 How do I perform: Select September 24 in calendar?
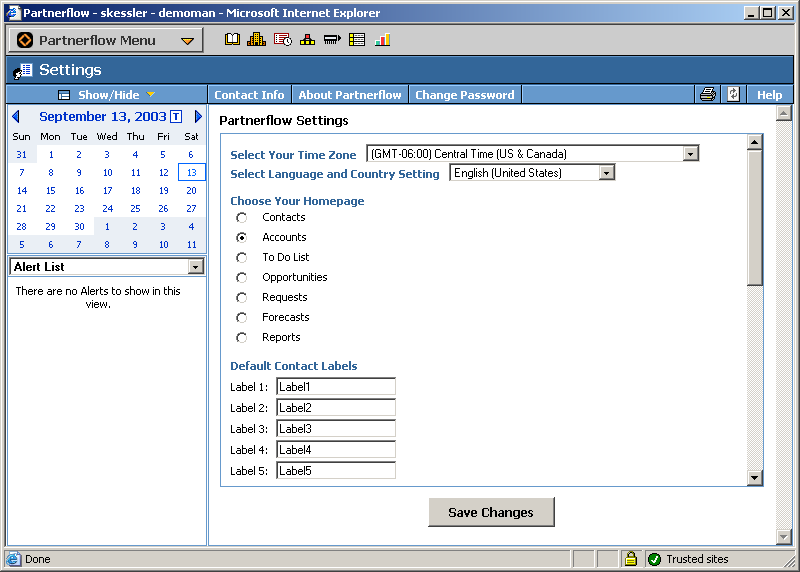click(107, 209)
